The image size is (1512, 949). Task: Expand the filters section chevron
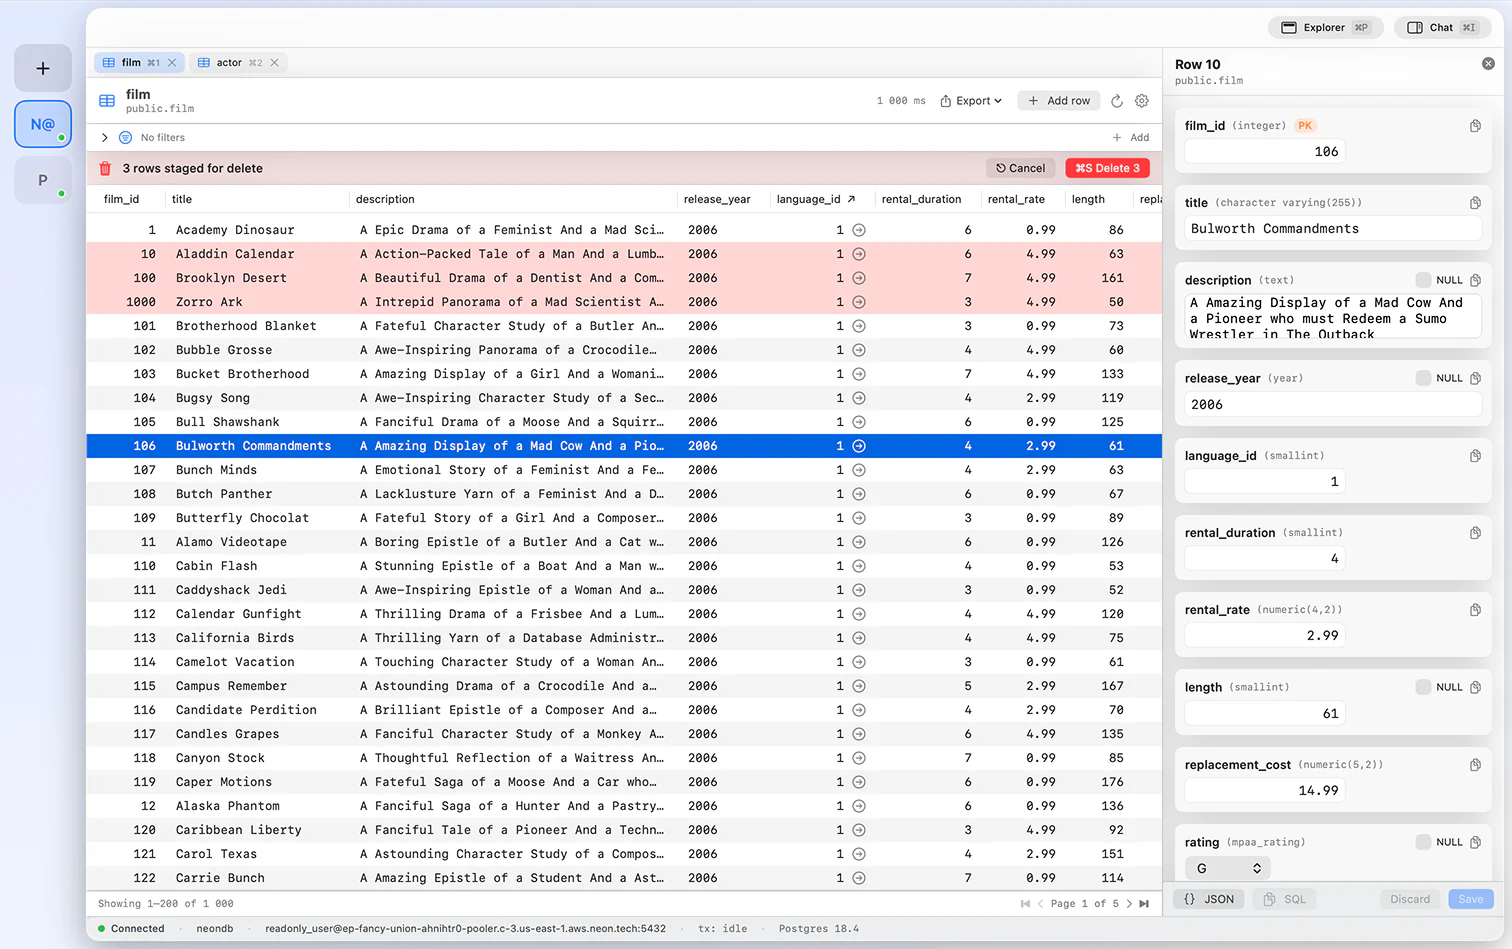pos(104,137)
